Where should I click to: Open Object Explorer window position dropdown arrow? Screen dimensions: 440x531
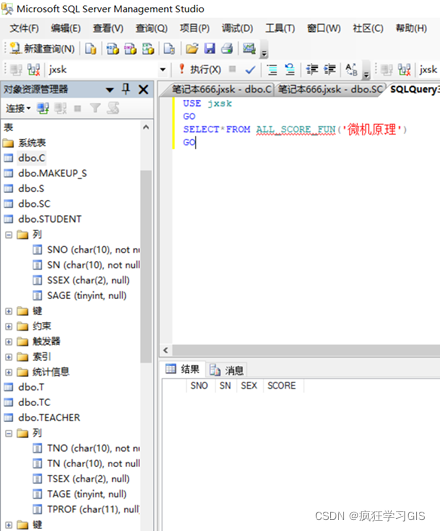[x=109, y=90]
